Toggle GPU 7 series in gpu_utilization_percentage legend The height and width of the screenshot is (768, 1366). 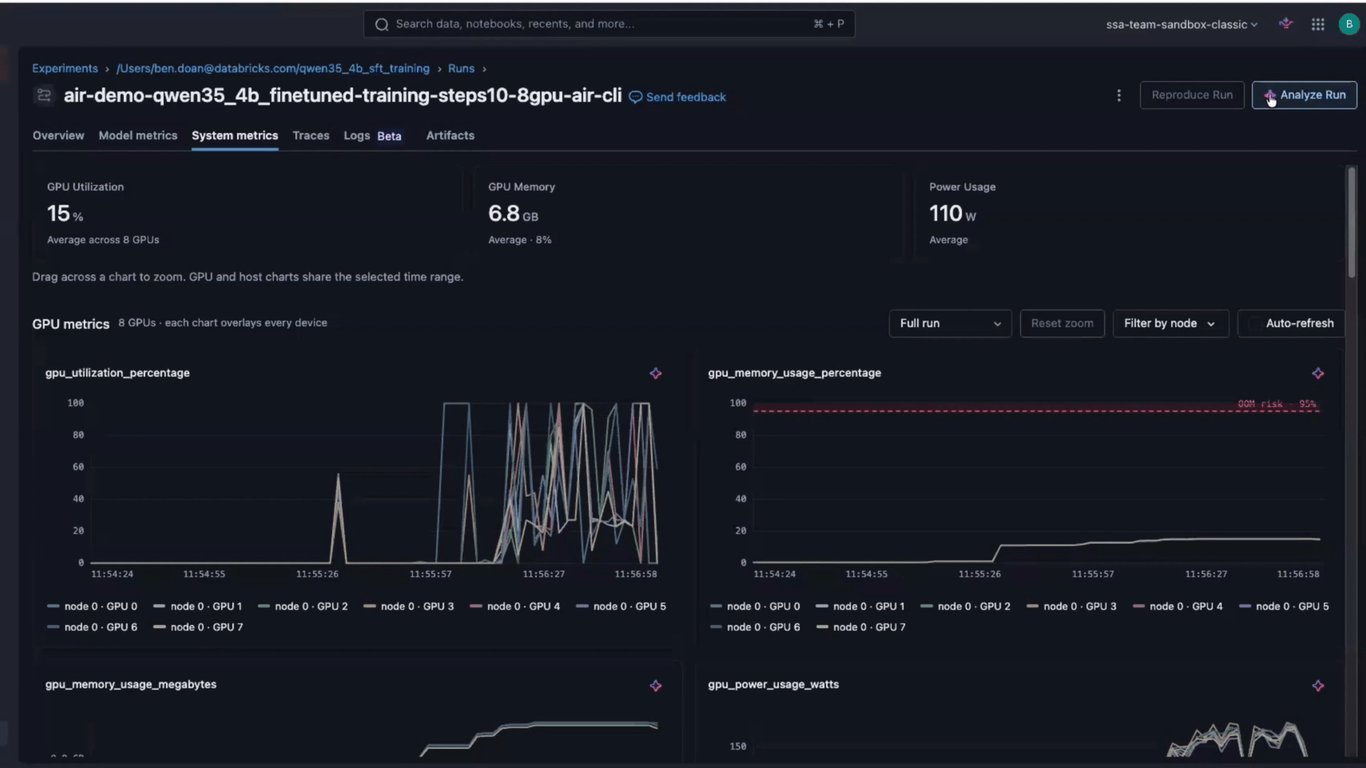point(197,627)
